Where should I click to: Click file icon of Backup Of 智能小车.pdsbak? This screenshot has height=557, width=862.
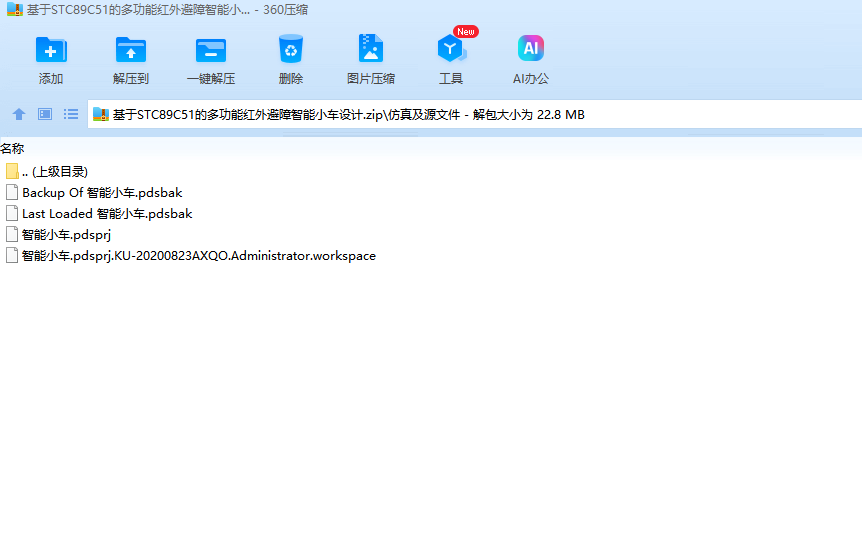click(x=12, y=192)
